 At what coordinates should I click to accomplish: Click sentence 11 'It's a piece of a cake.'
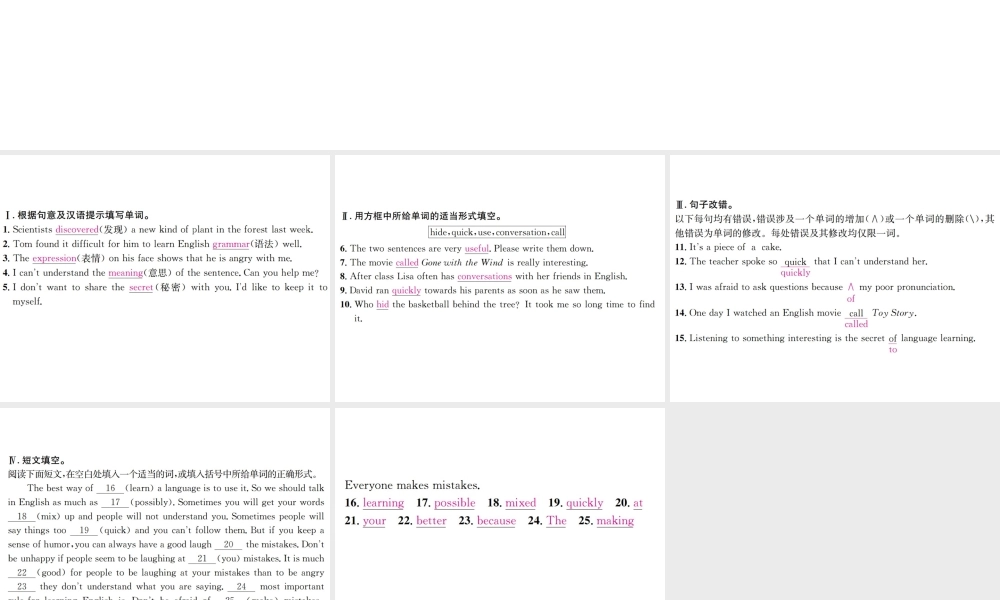point(728,247)
